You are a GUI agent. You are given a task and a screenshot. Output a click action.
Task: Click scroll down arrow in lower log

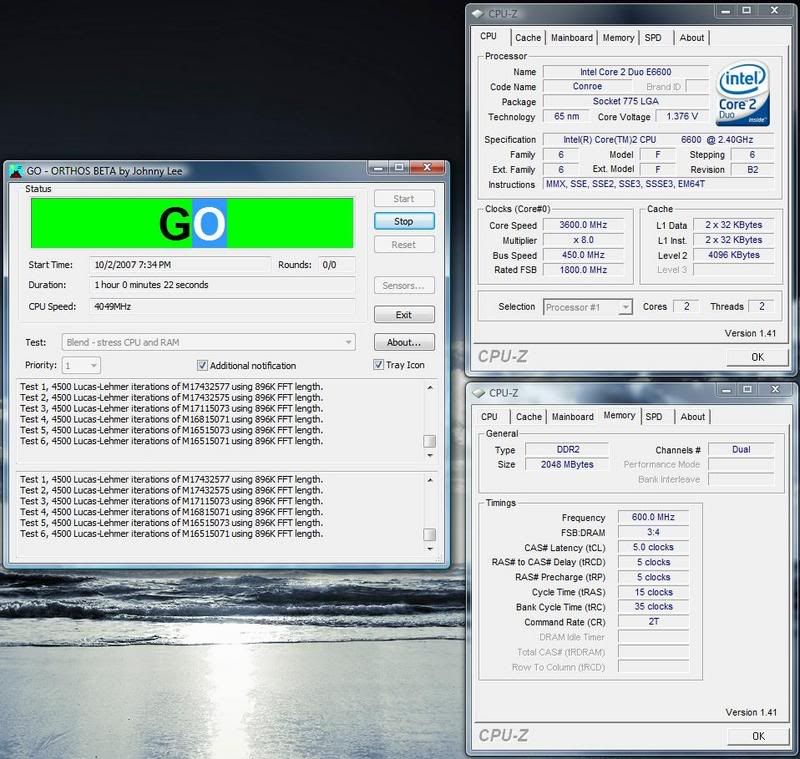pos(430,548)
